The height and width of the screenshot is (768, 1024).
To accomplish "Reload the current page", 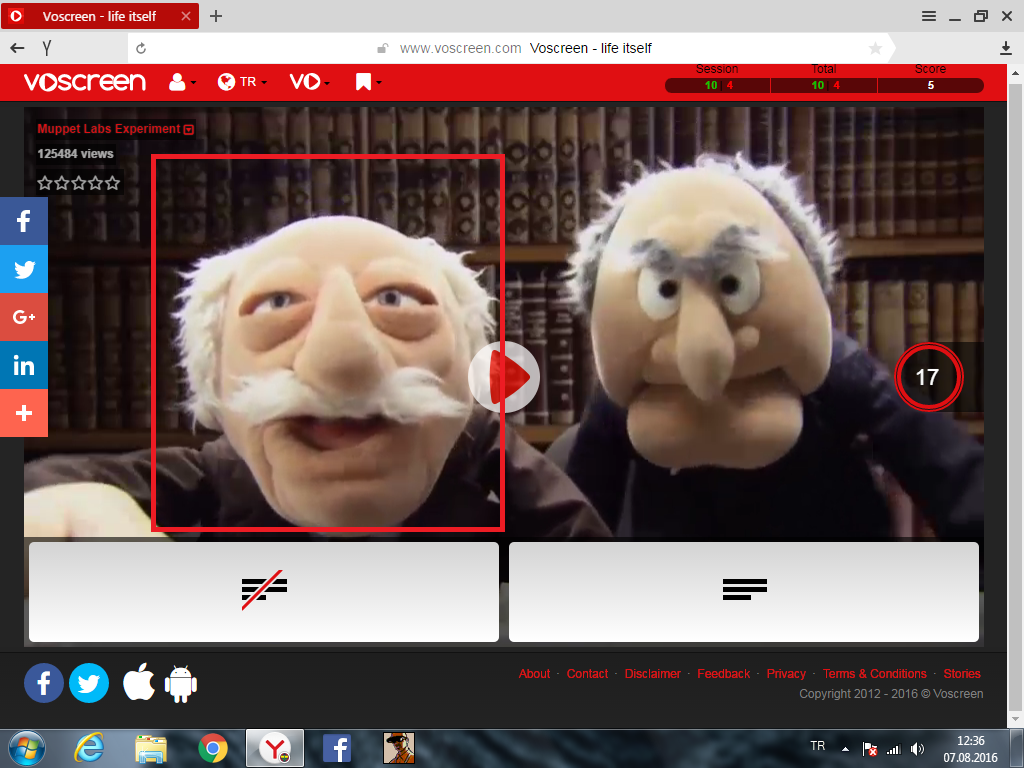I will [x=140, y=48].
